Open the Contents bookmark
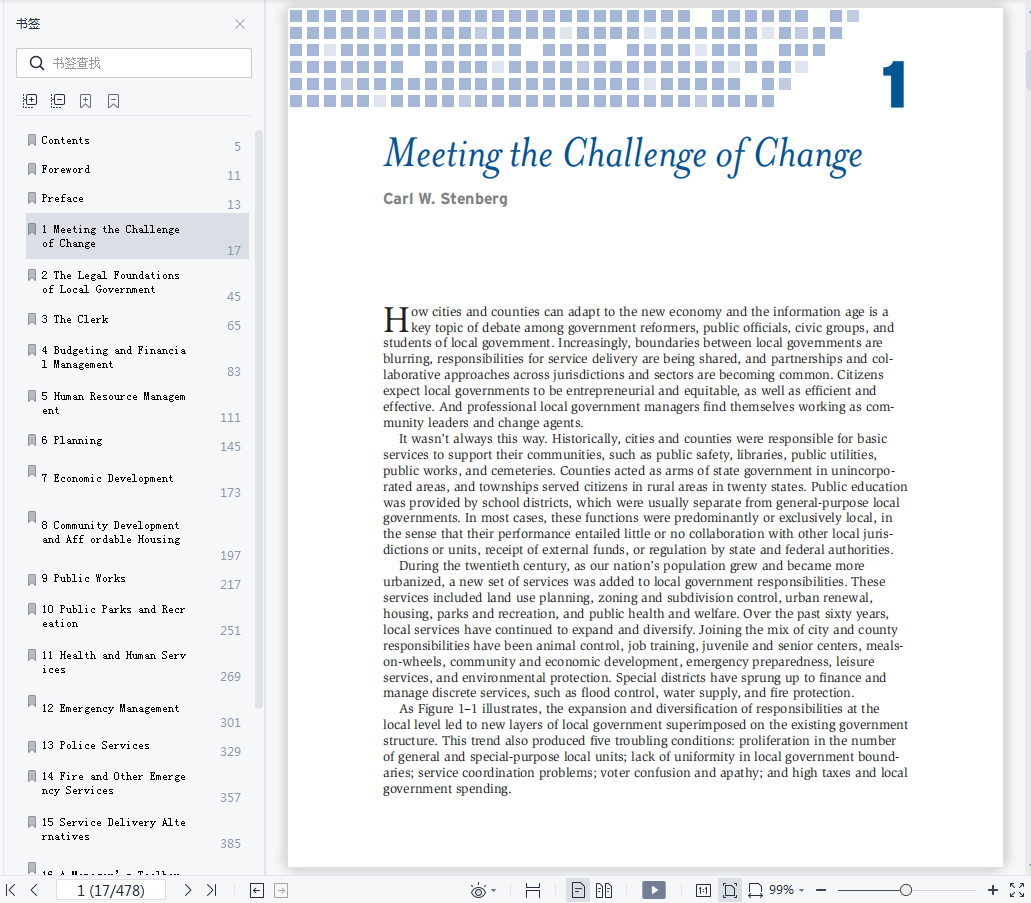Viewport: 1031px width, 903px height. click(x=137, y=143)
